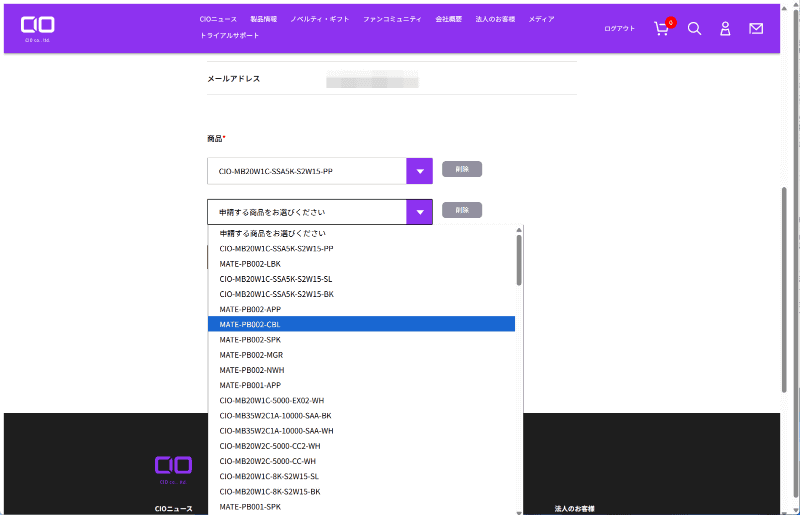Select CIO-MB20W2C-5000-CC-WH option

click(x=361, y=461)
